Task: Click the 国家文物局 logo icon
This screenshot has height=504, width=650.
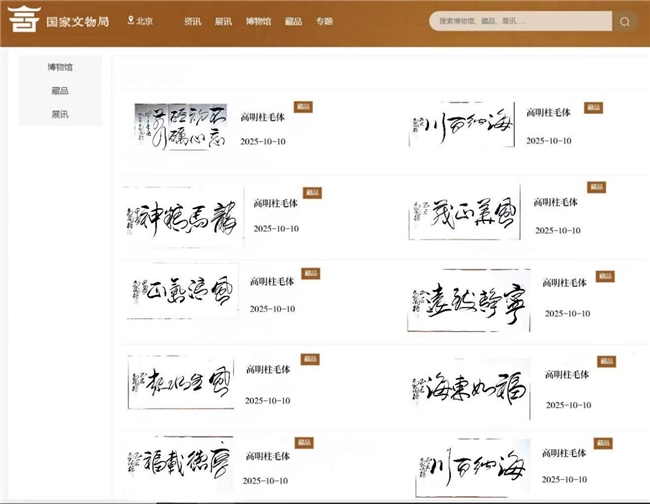Action: coord(20,21)
